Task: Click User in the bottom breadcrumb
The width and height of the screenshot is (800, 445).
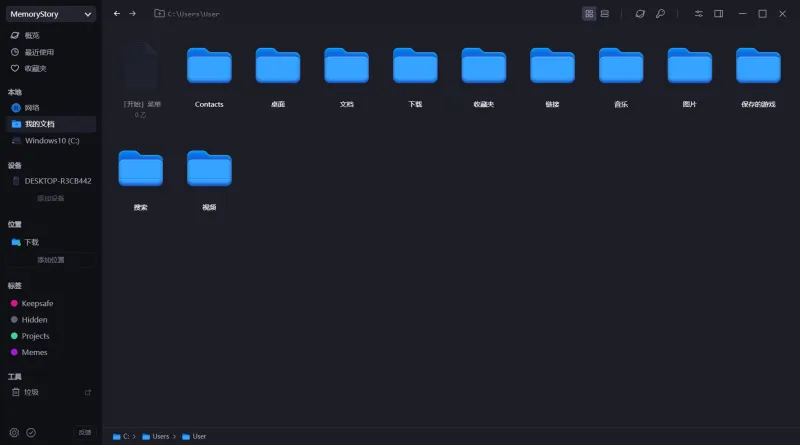Action: coord(194,436)
